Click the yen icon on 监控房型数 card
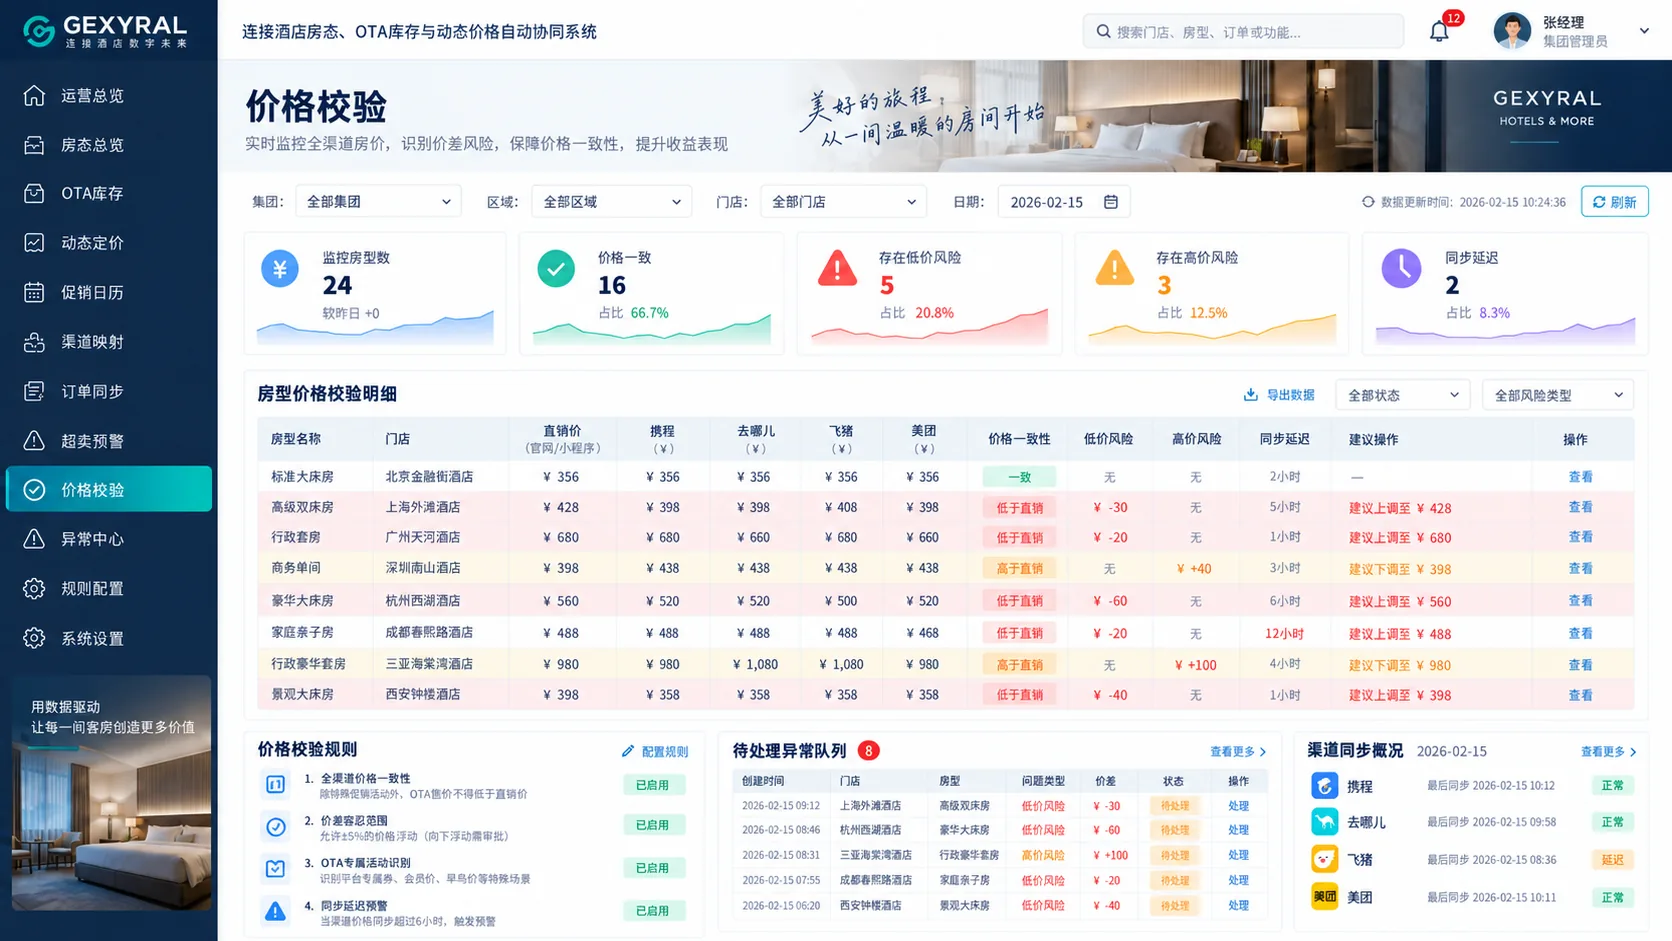The image size is (1672, 941). (x=280, y=269)
